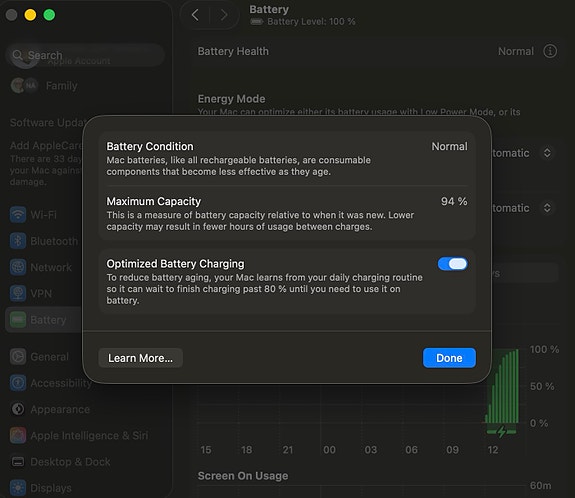Open Bluetooth settings icon
The image size is (575, 498).
[x=18, y=241]
